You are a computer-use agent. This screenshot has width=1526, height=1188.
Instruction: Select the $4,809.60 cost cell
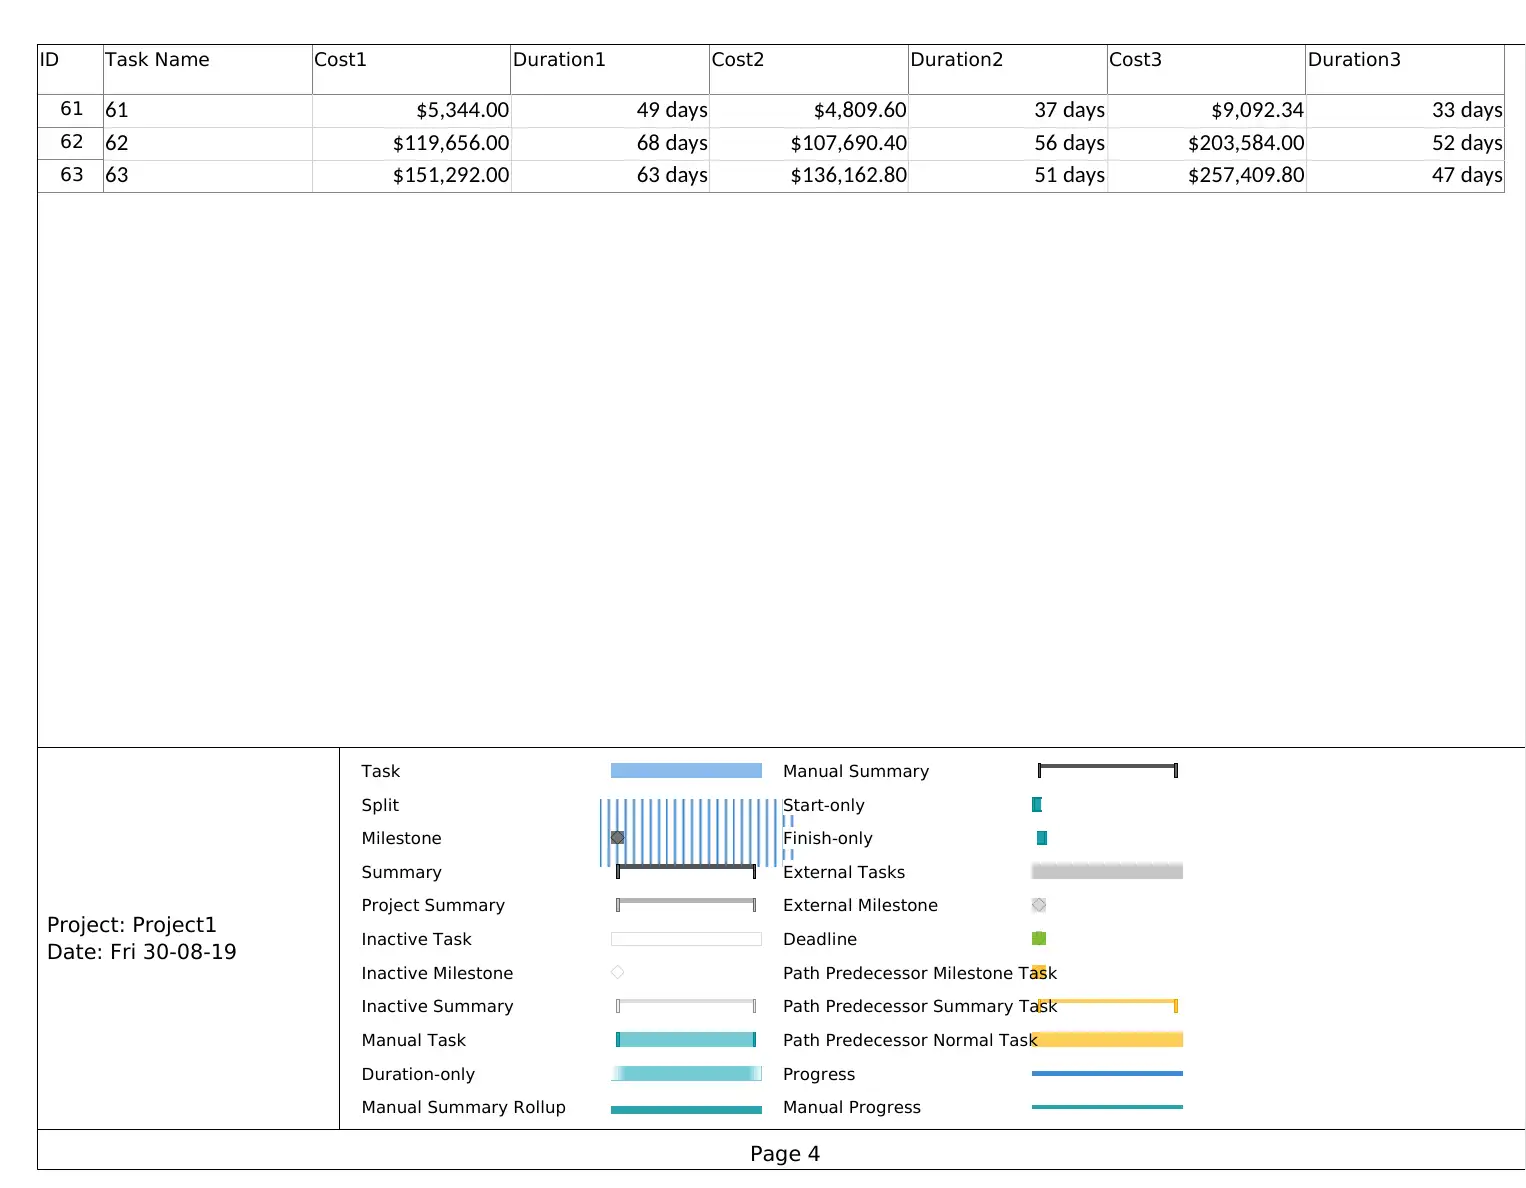click(809, 110)
